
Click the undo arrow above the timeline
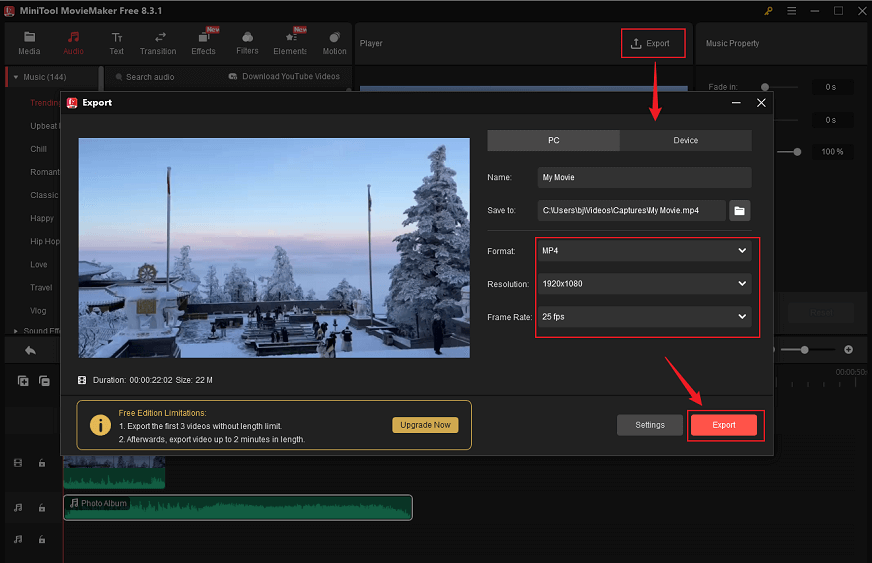click(x=30, y=350)
